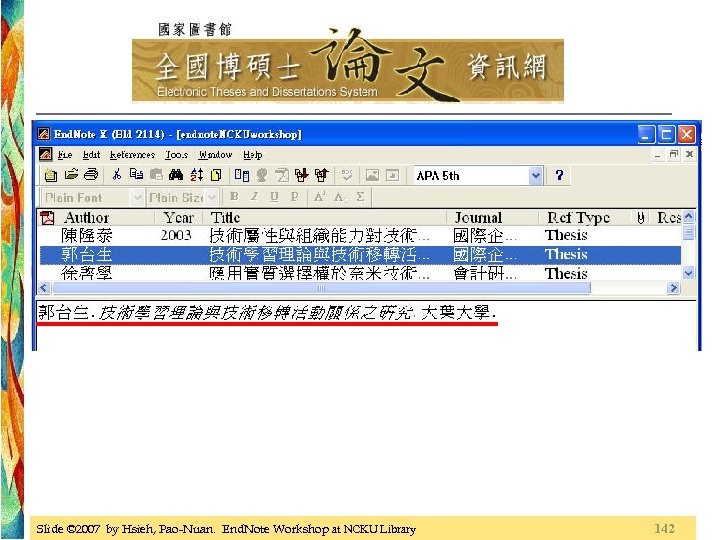Click the spell check ABC icon
Viewport: 720px width, 540px height.
[x=347, y=175]
